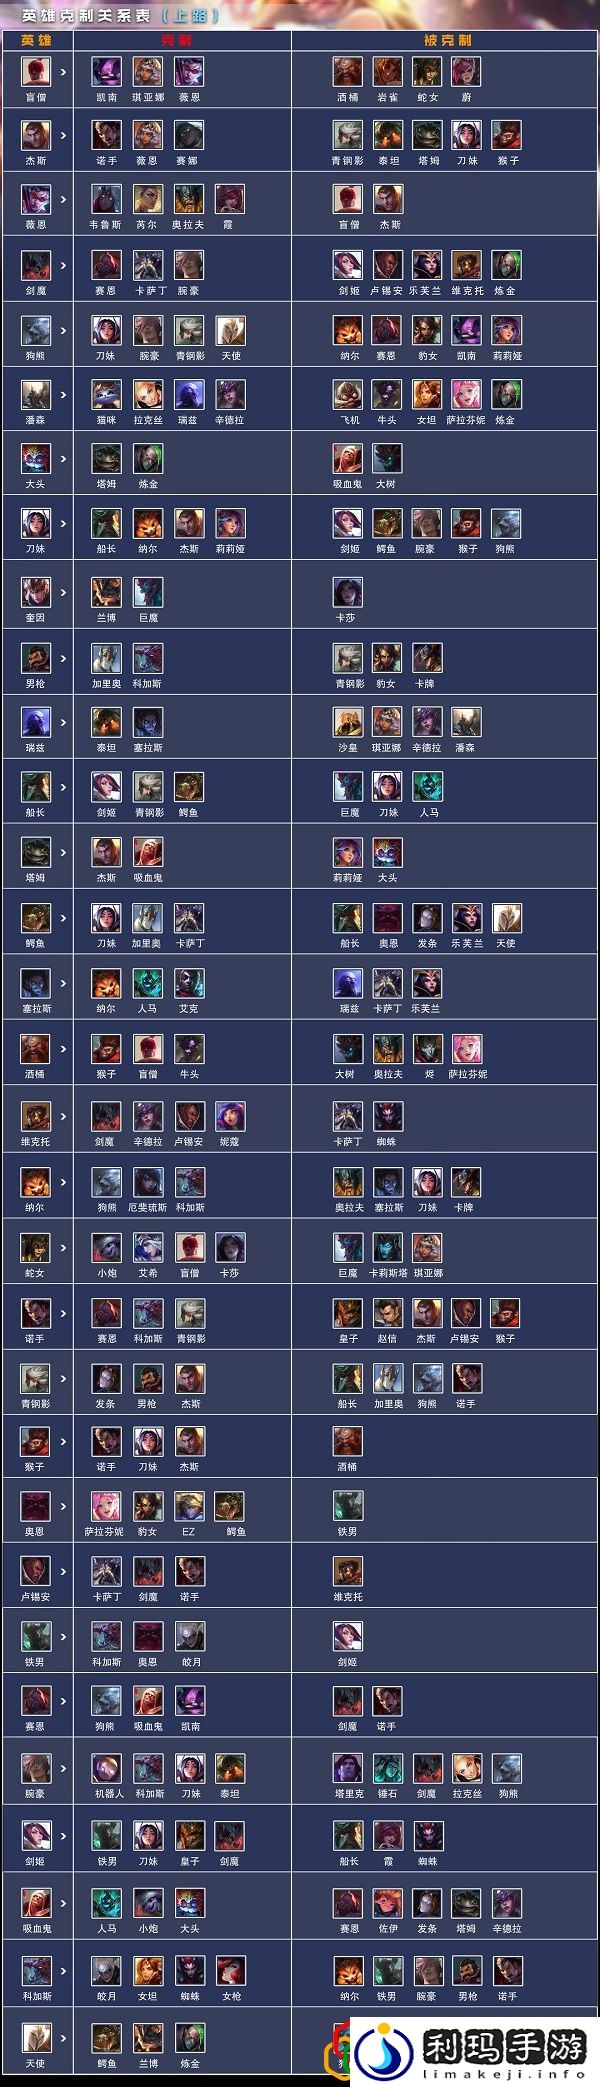
Task: Choose the 猫咪 champion icon
Action: [107, 394]
